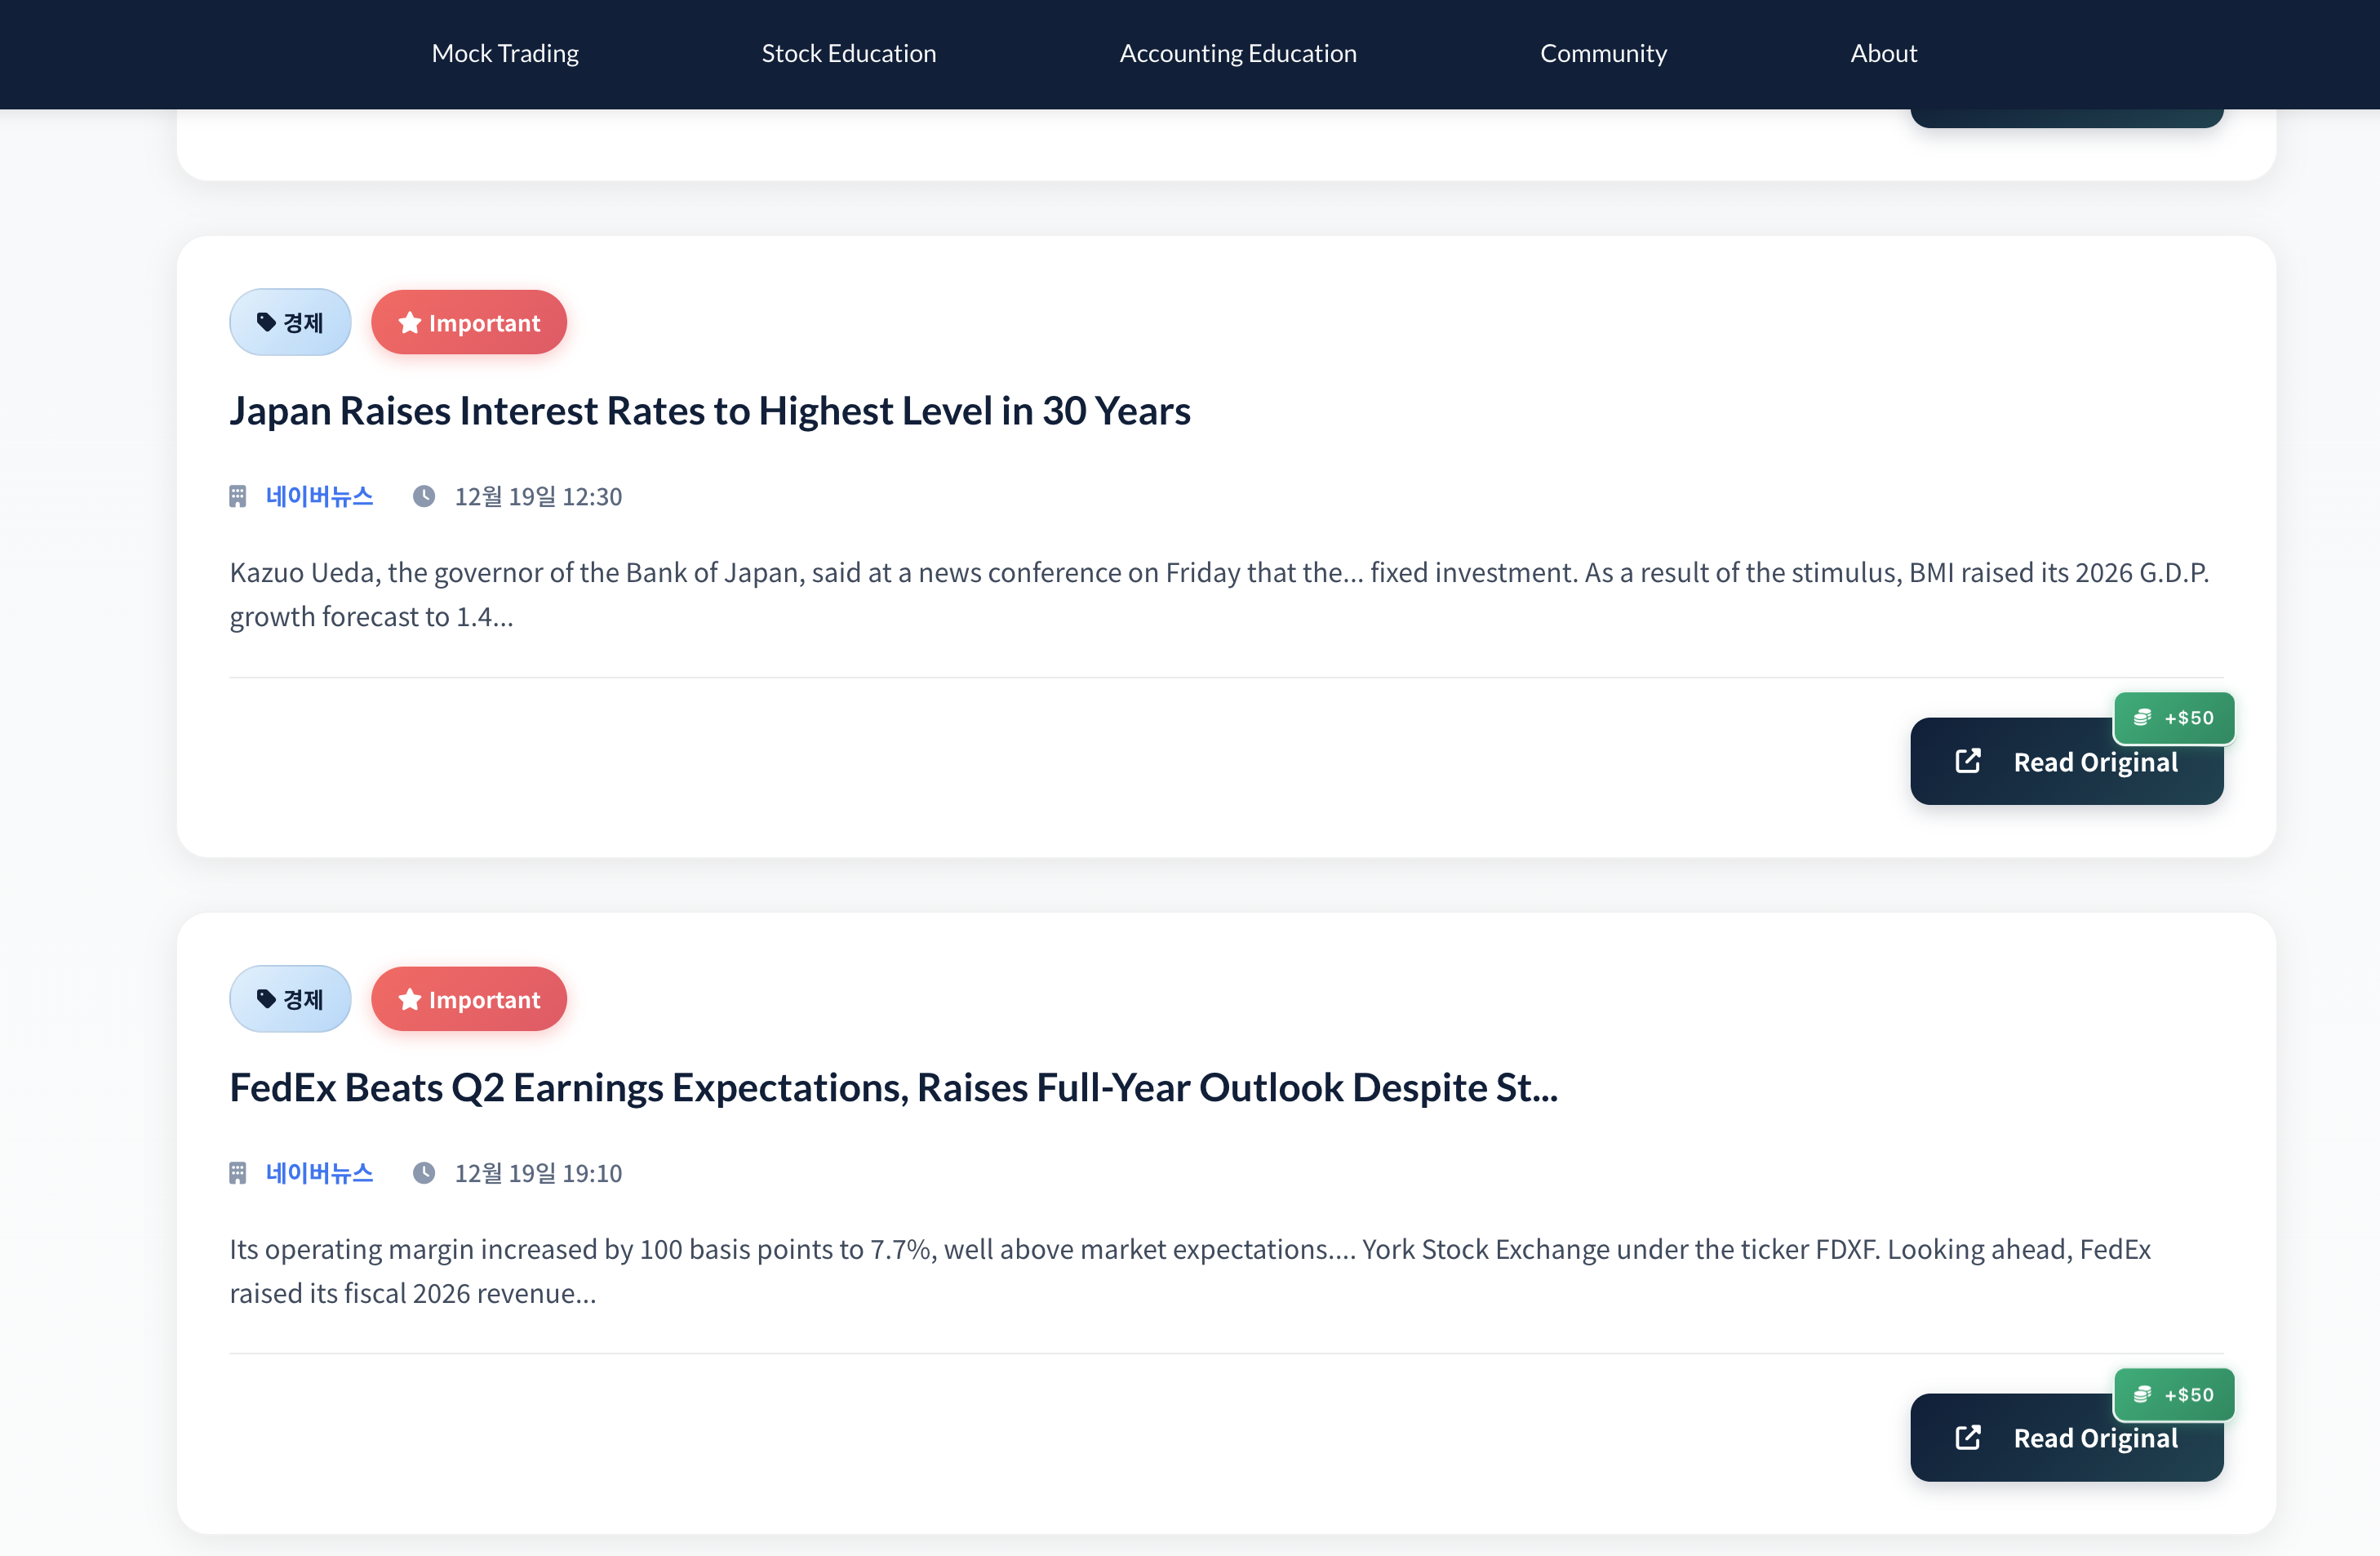
Task: Click the clock icon beside 12월 19일 19:10
Action: [x=424, y=1173]
